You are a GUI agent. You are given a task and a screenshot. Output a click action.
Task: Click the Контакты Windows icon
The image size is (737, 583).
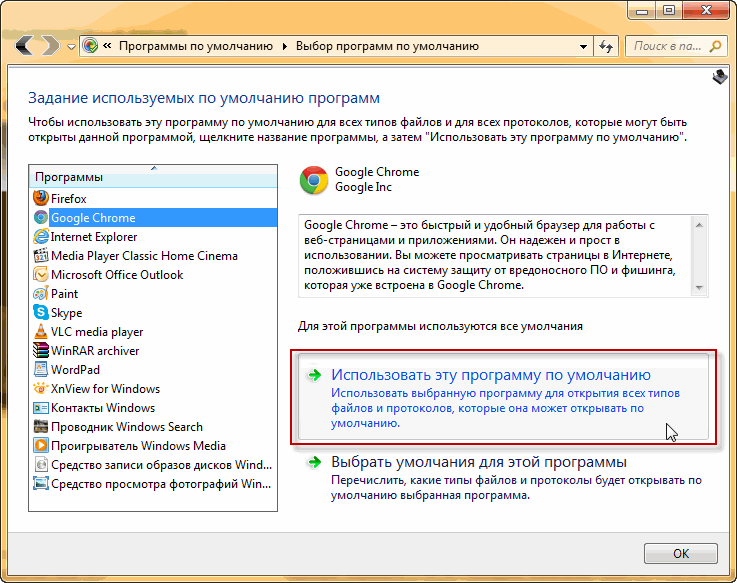41,408
